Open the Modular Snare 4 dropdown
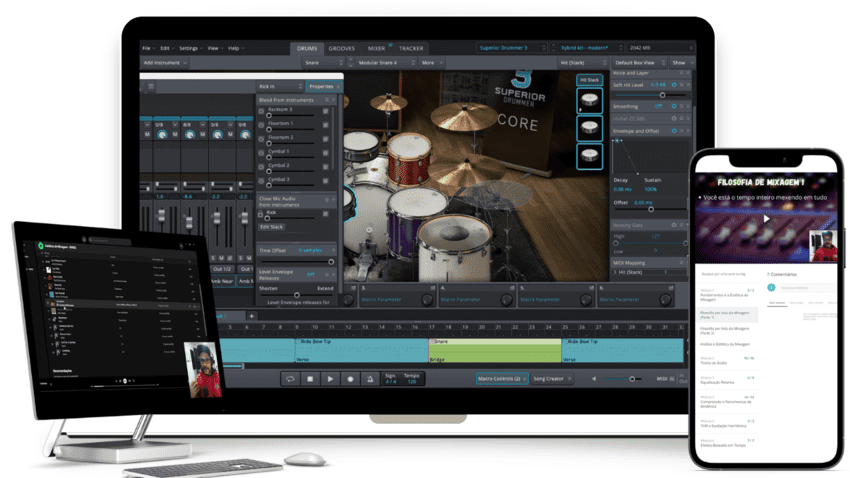 (x=387, y=63)
